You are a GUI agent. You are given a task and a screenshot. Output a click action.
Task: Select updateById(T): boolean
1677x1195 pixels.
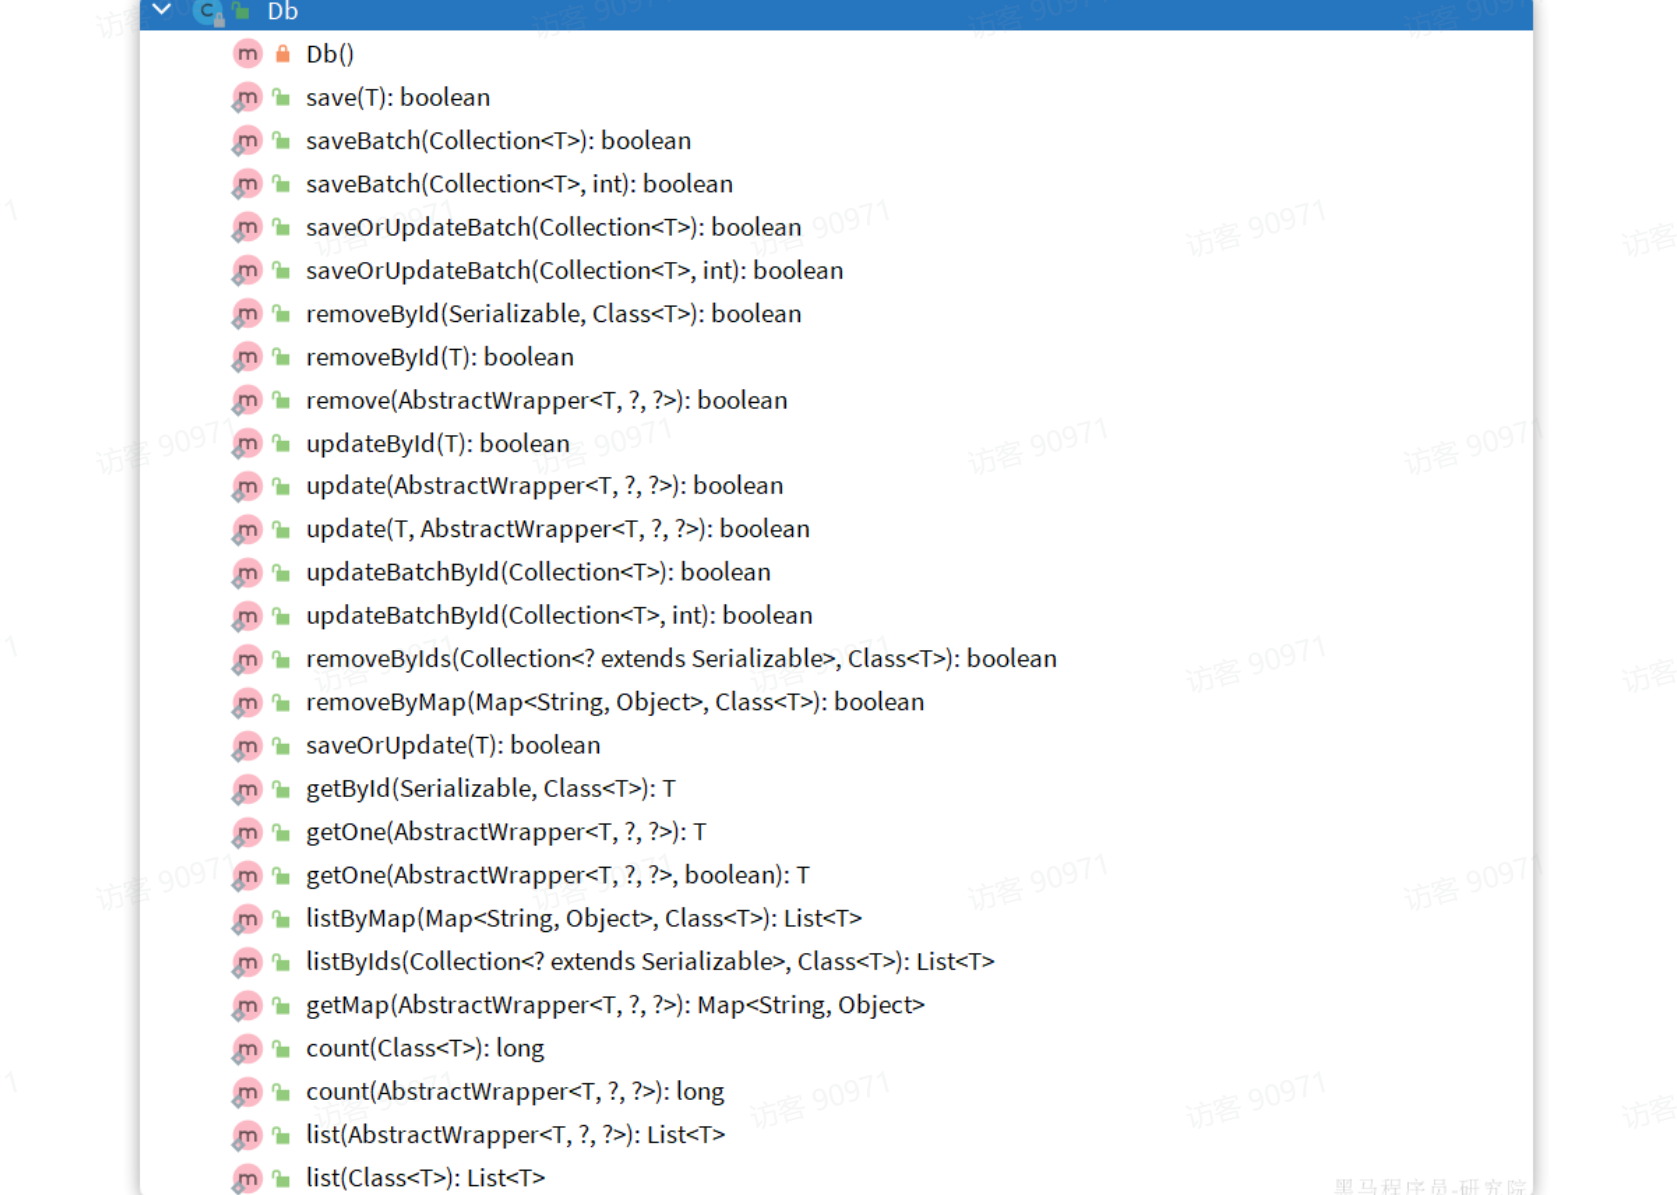[x=438, y=443]
